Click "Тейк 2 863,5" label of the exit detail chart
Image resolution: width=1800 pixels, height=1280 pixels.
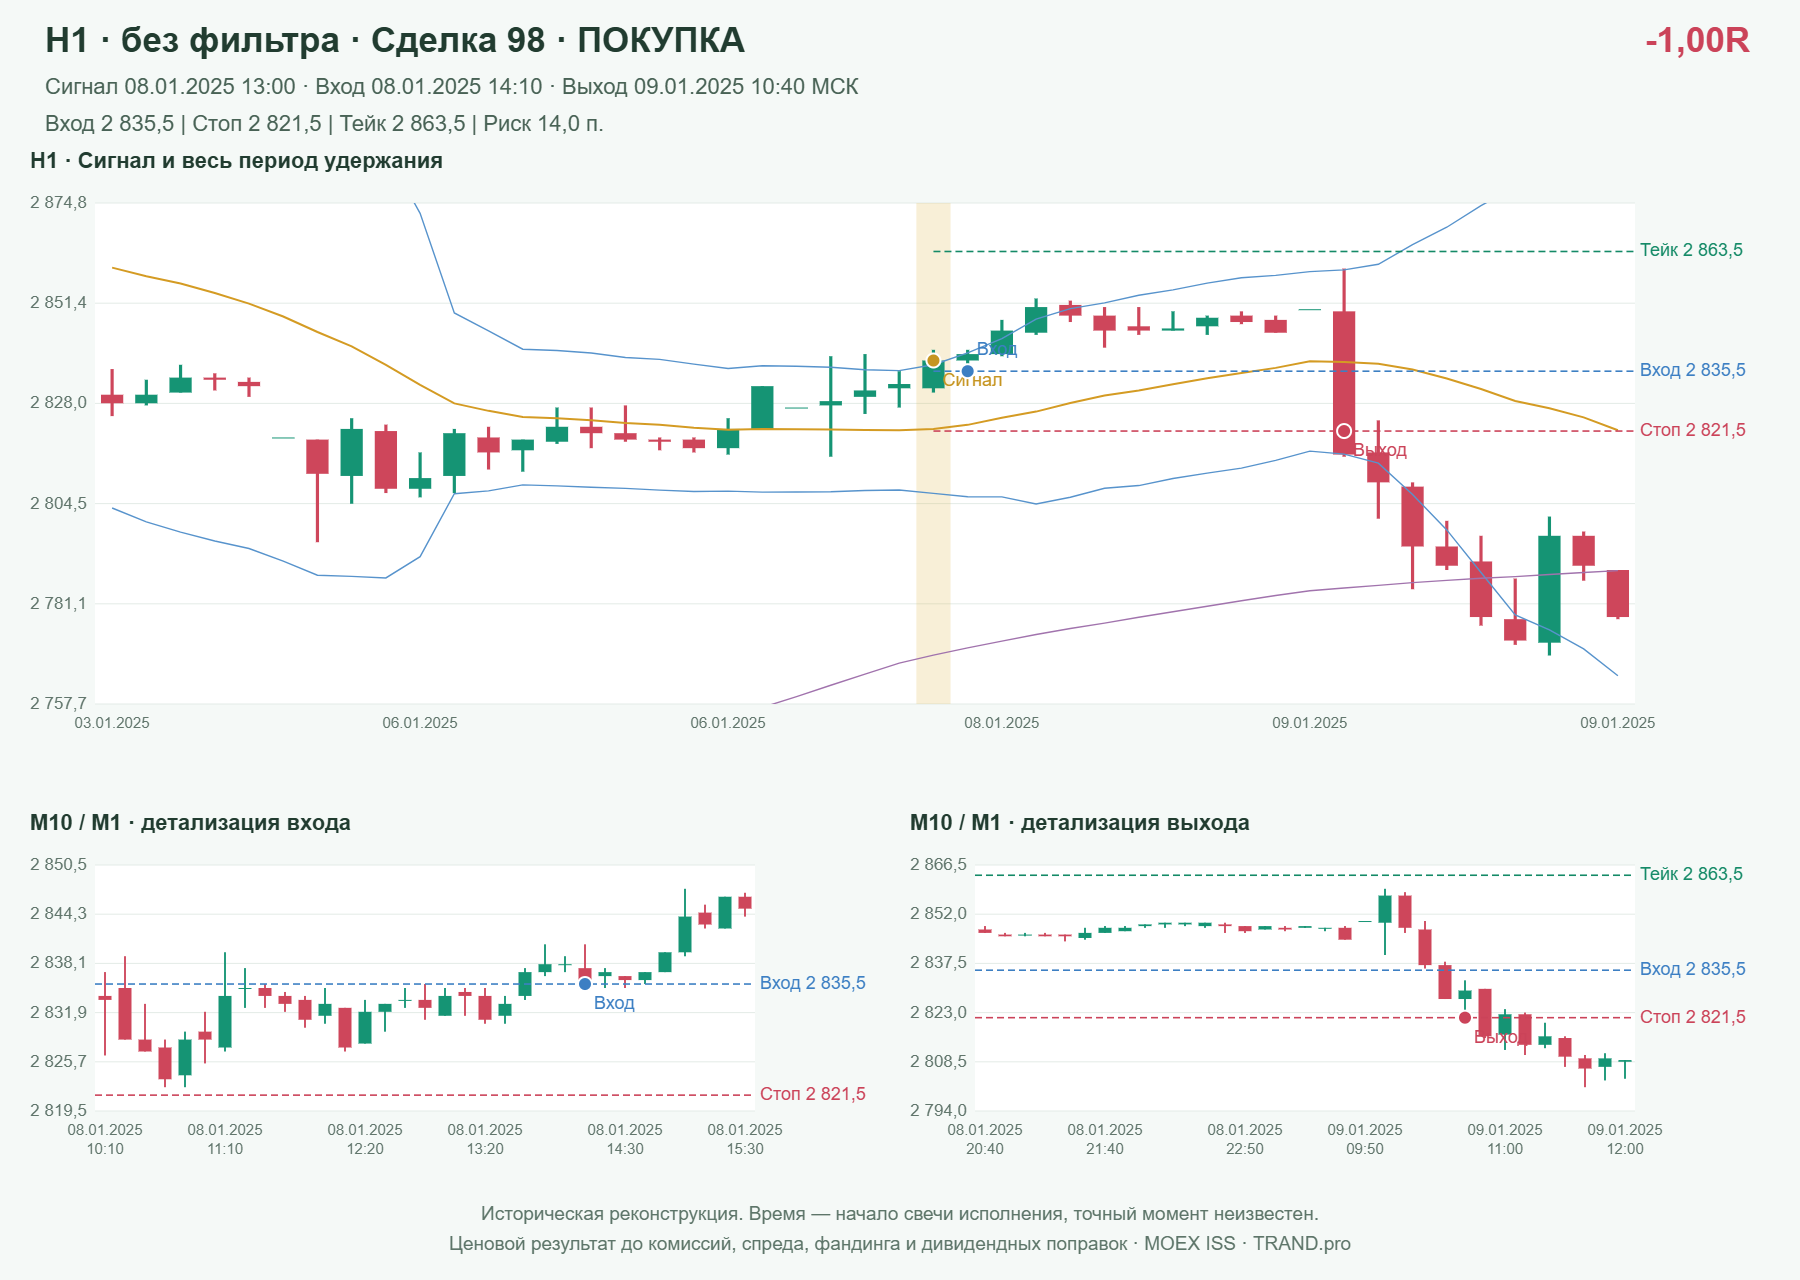[1691, 874]
